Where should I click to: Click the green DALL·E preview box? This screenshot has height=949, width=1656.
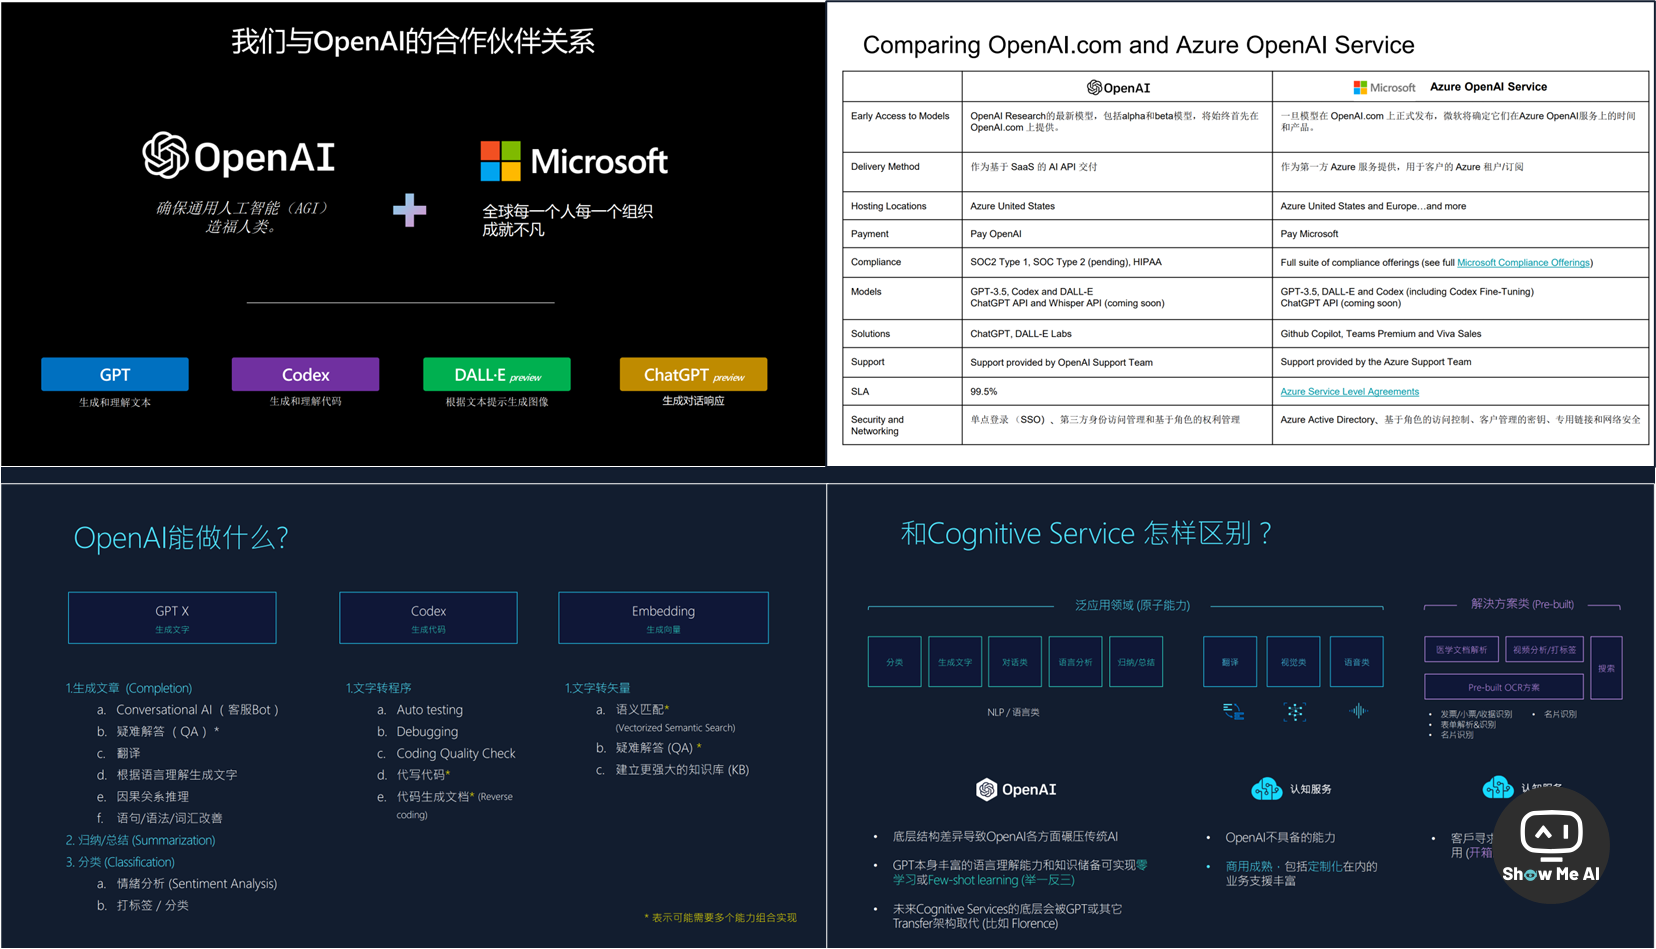tap(497, 374)
